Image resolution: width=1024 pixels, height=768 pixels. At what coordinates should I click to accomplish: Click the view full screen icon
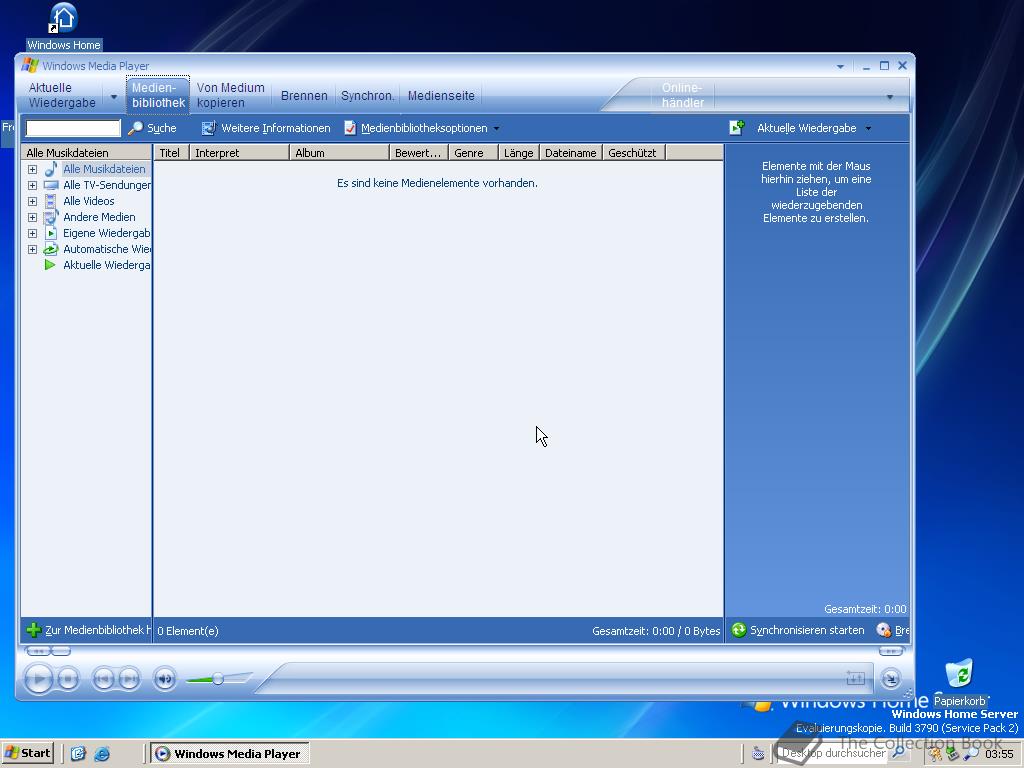pos(856,679)
